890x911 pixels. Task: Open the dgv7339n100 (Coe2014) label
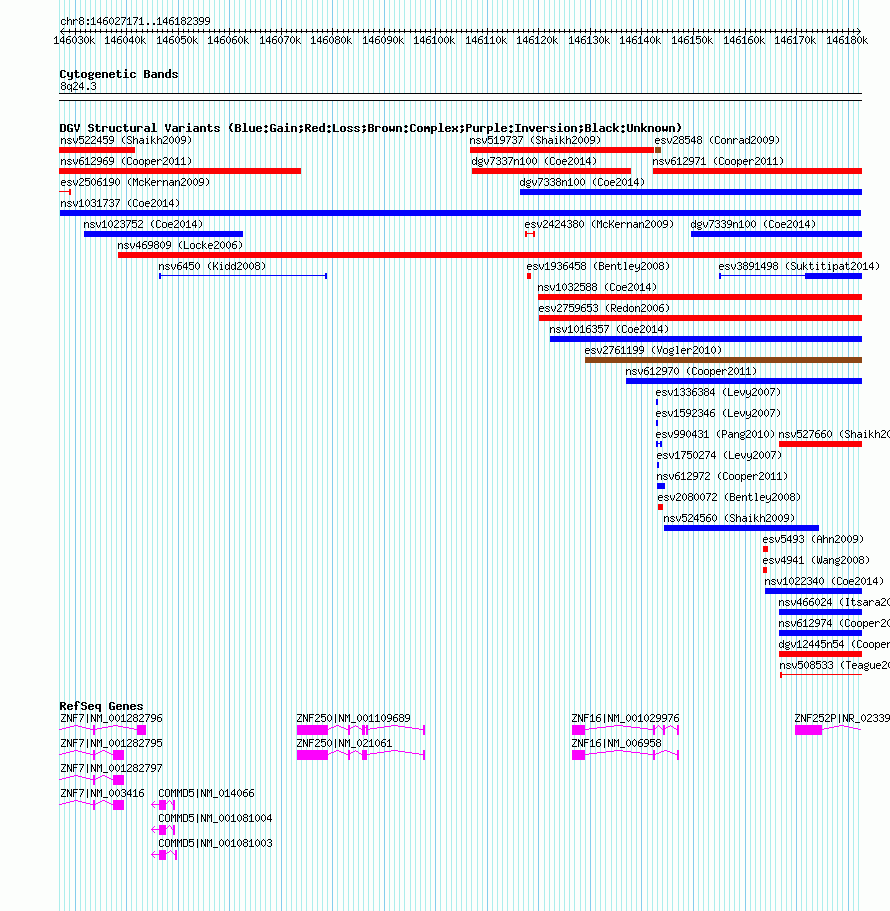pos(753,224)
